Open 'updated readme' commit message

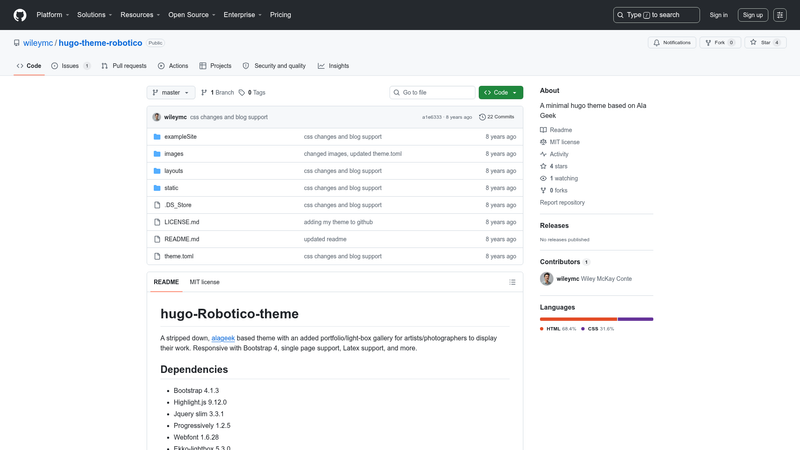[325, 239]
